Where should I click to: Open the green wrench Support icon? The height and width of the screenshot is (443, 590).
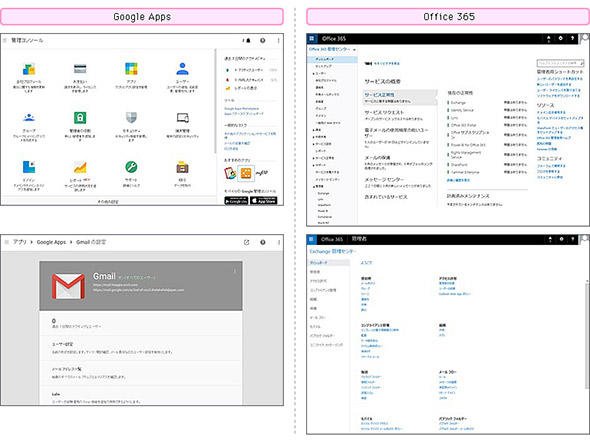(x=131, y=167)
